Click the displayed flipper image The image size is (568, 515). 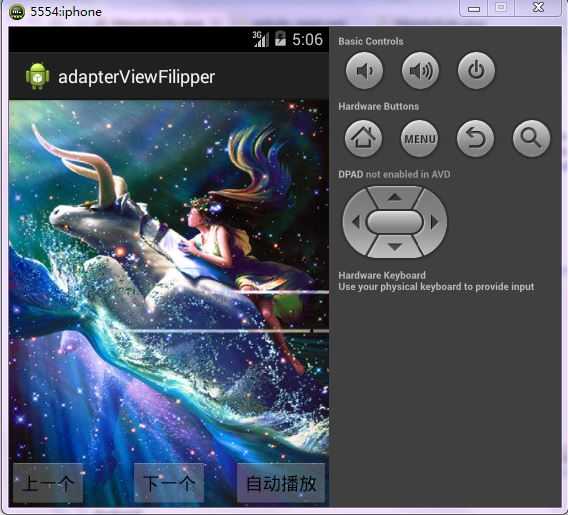coord(169,281)
